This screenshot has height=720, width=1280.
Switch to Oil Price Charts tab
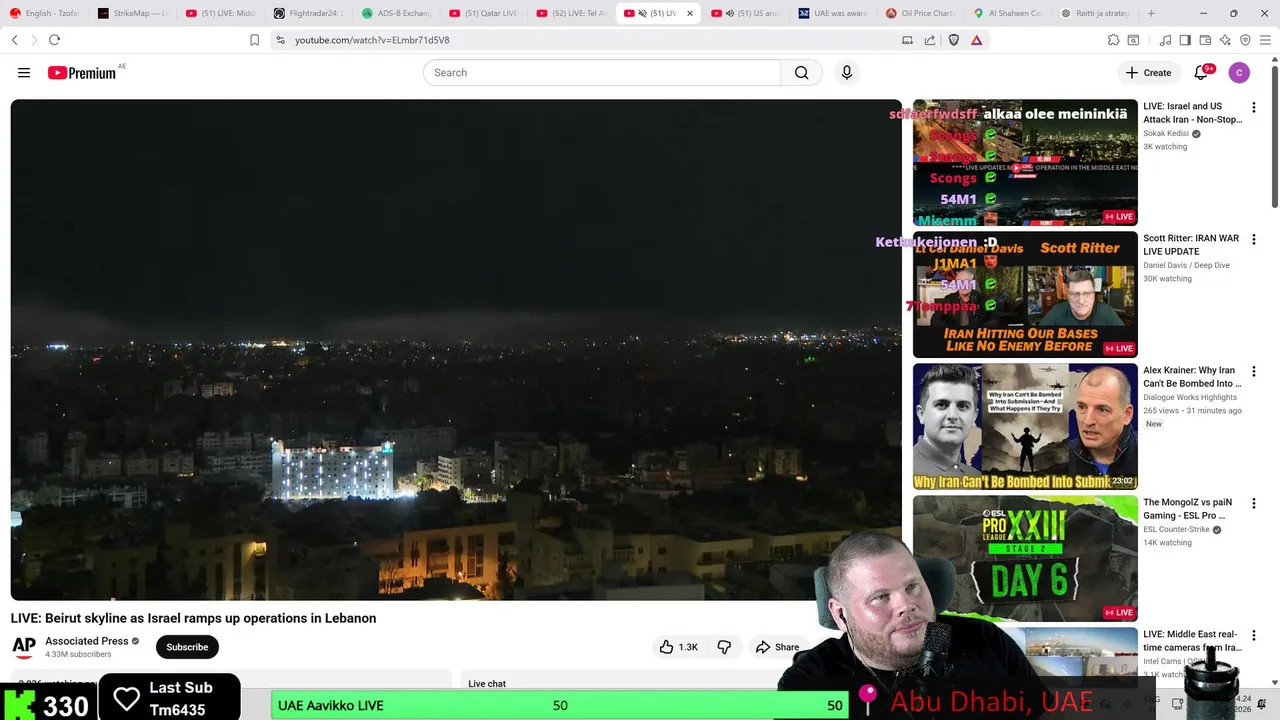[921, 13]
